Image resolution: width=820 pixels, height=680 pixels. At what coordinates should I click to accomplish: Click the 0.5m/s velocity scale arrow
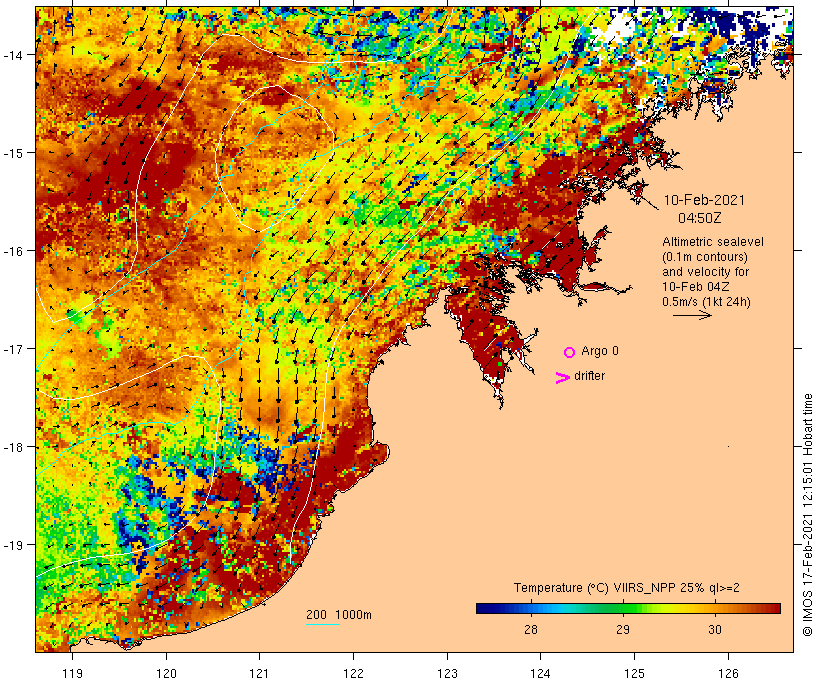point(692,315)
